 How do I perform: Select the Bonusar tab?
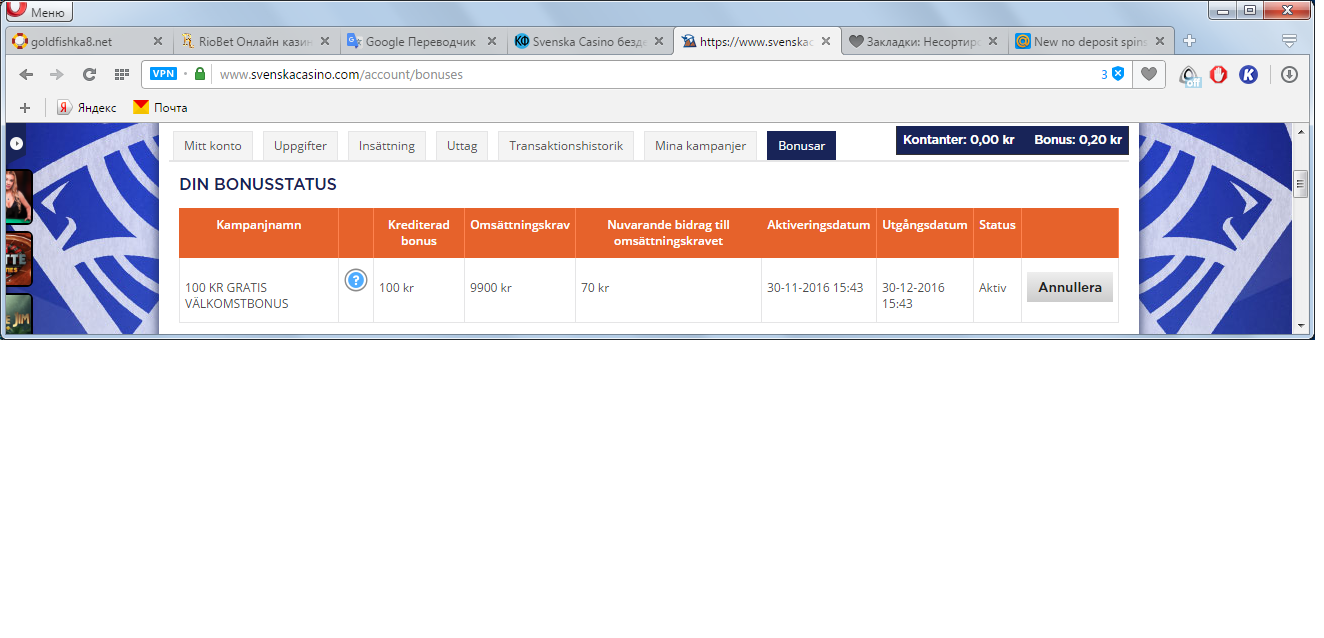point(801,146)
